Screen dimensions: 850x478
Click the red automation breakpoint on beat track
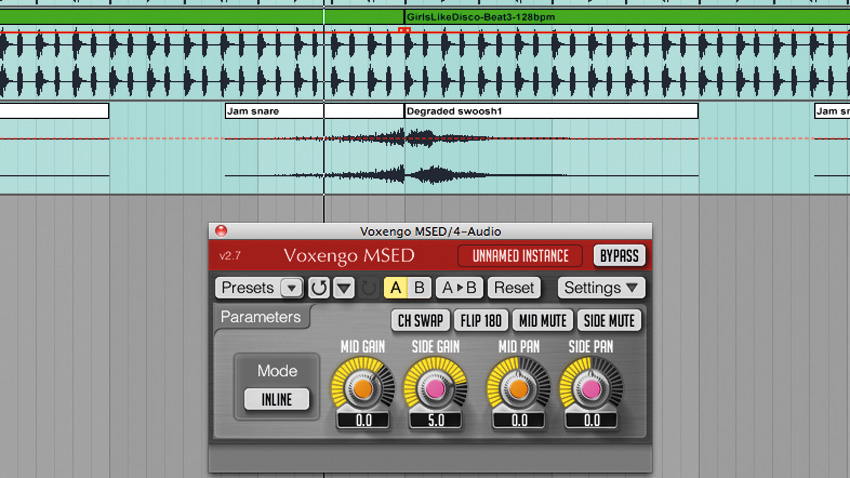(x=404, y=31)
